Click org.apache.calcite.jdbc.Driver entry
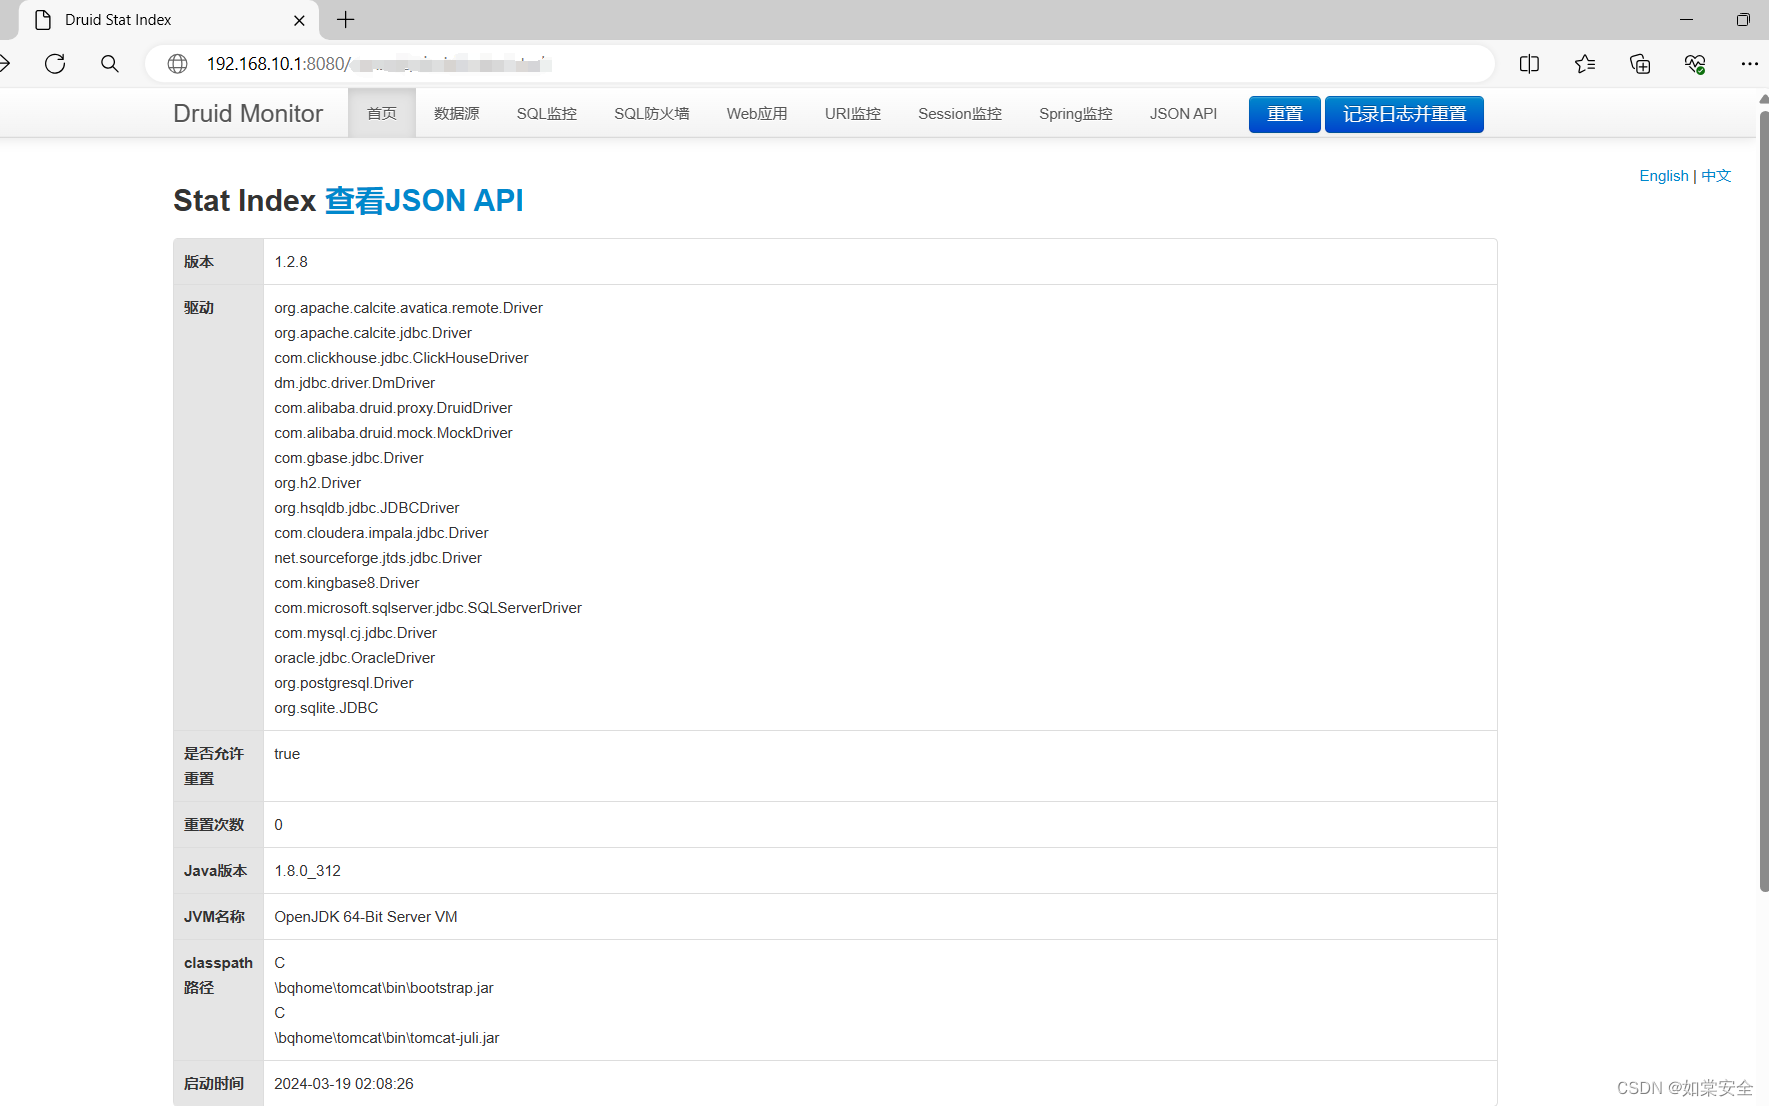 [373, 333]
